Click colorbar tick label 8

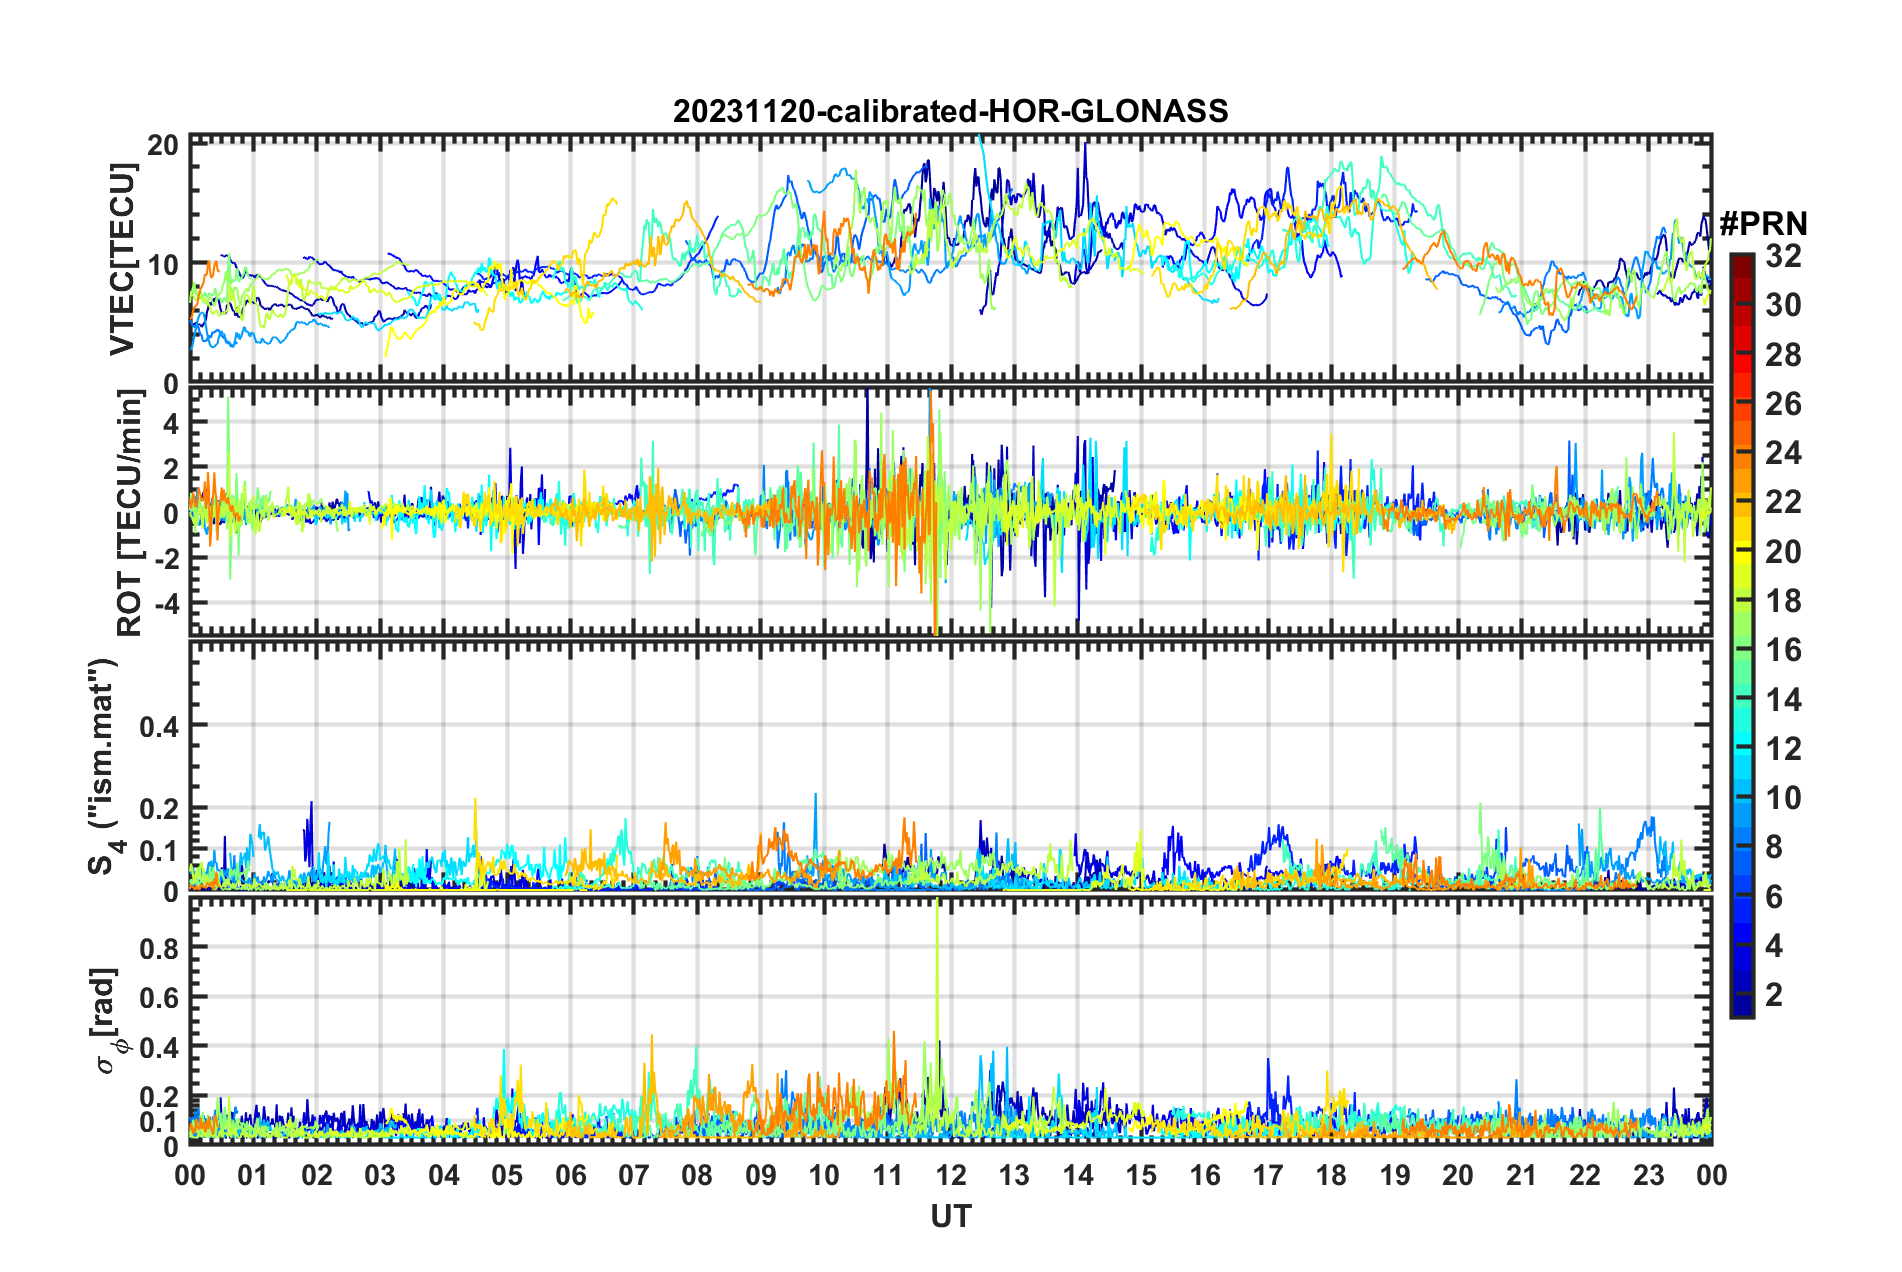pyautogui.click(x=1774, y=848)
